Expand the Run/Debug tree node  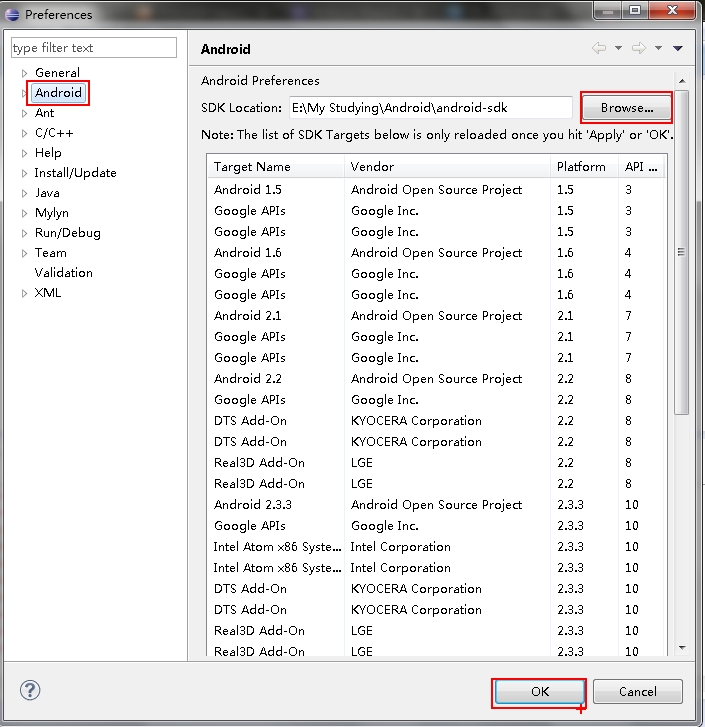(25, 233)
